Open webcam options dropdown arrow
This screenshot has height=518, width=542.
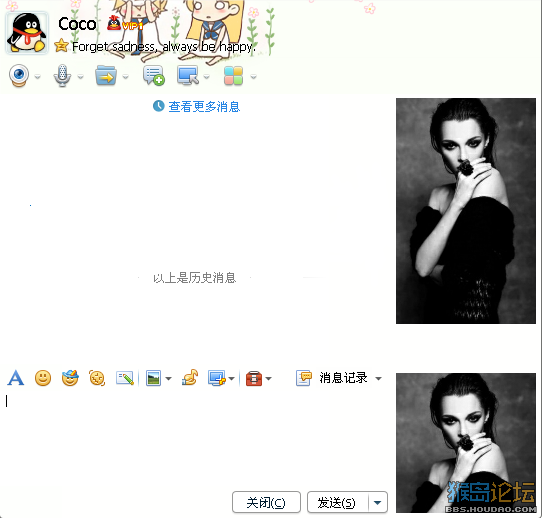tap(37, 77)
